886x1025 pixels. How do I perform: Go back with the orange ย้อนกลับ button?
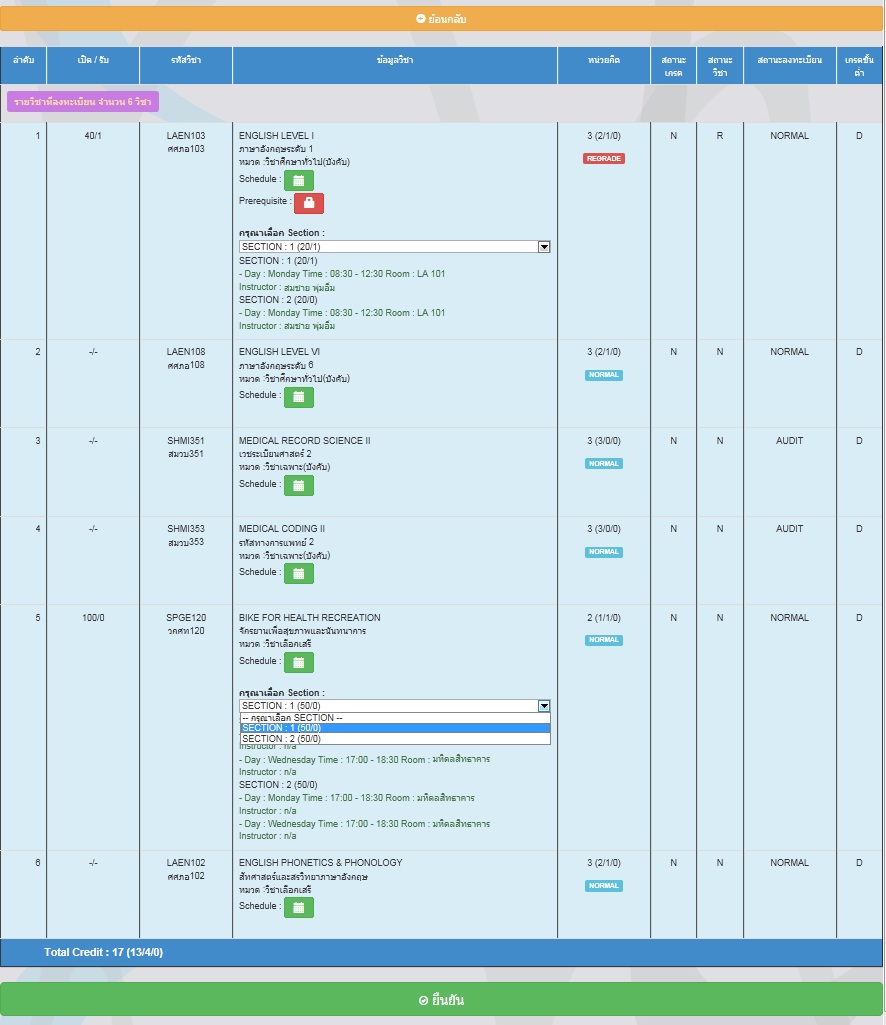click(441, 19)
